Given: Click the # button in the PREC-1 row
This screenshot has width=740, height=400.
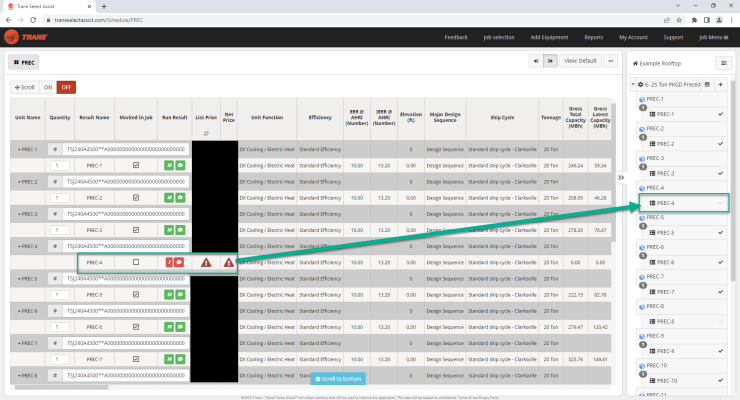Looking at the screenshot, I should tap(55, 149).
